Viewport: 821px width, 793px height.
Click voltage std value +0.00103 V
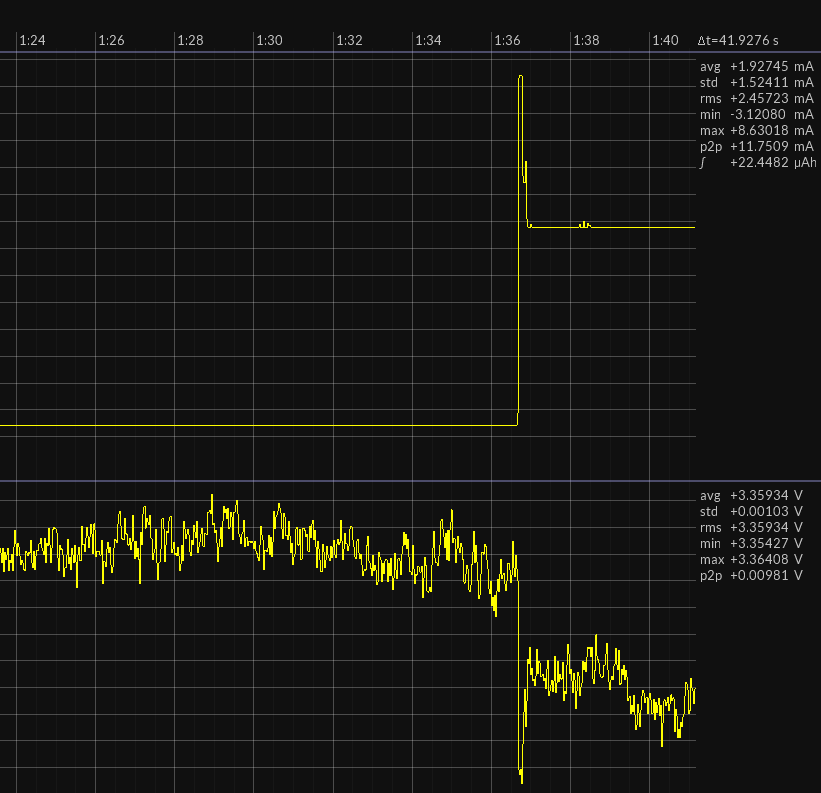[x=766, y=511]
